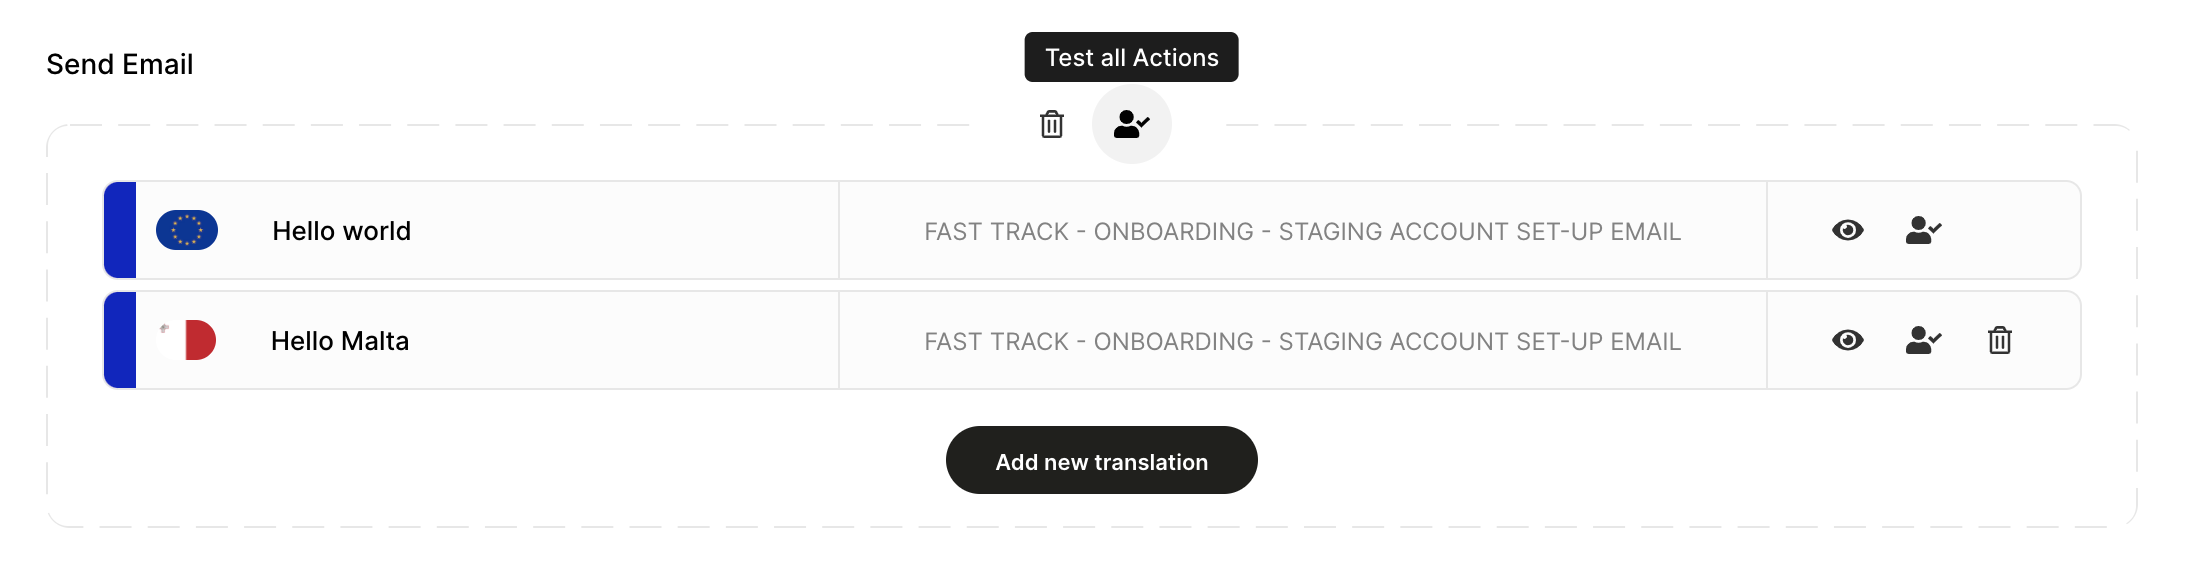2198x574 pixels.
Task: Delete the Hello Malta translation
Action: [1999, 341]
